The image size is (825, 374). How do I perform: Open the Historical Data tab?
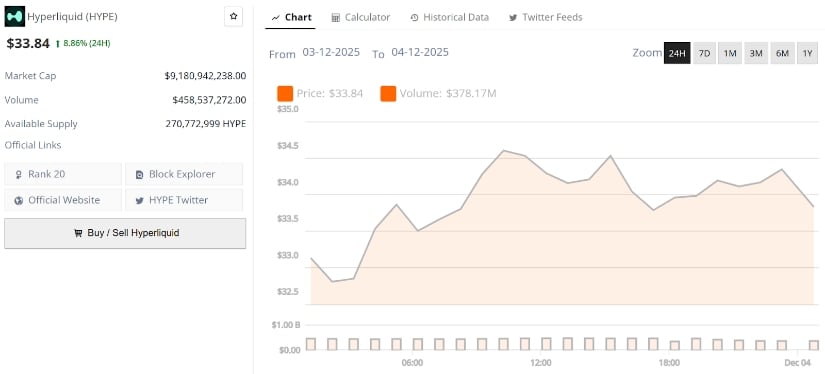click(449, 17)
